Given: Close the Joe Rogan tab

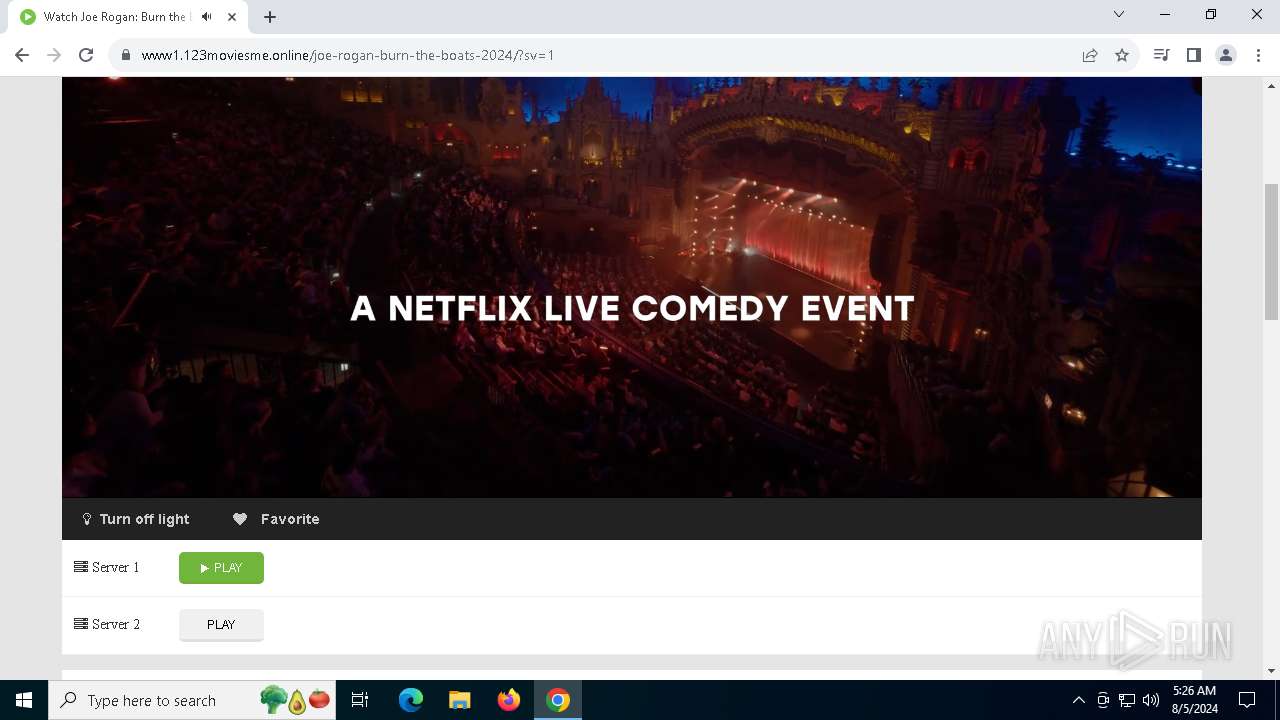Looking at the screenshot, I should click(x=232, y=17).
